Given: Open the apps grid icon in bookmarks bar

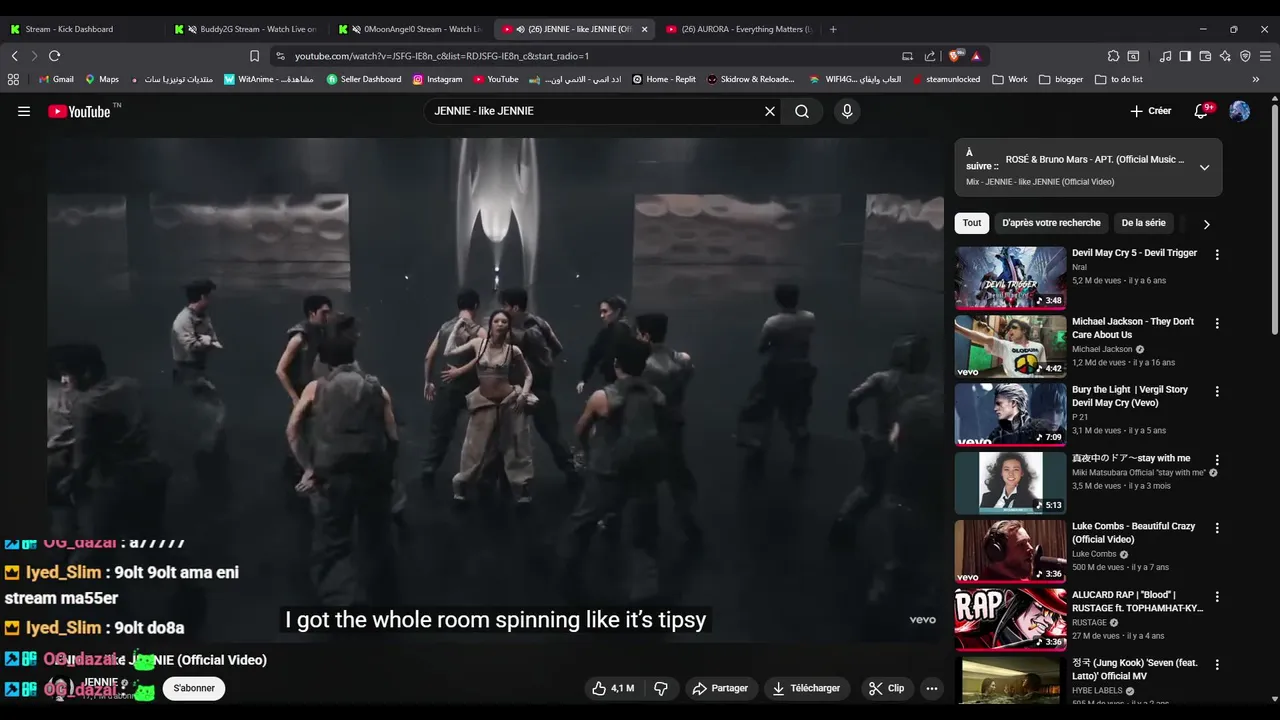Looking at the screenshot, I should (13, 79).
